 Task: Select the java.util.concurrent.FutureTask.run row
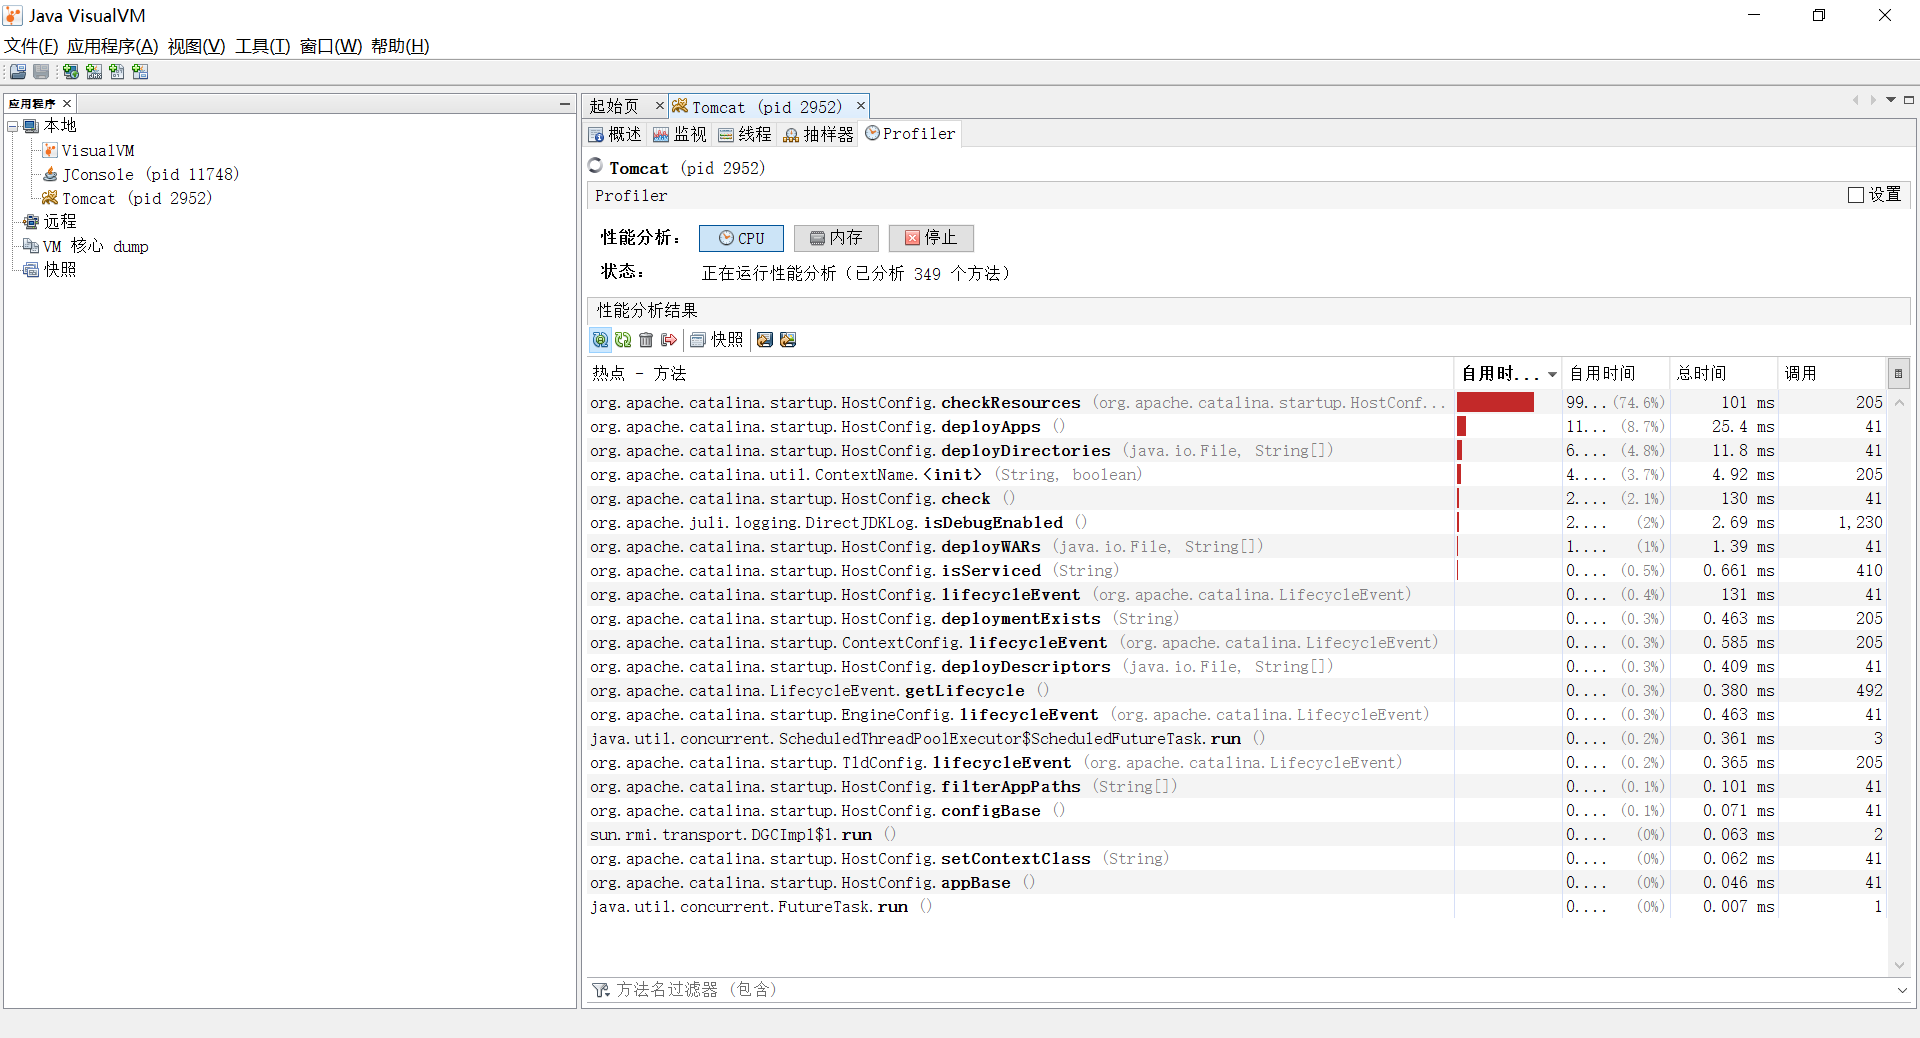(x=1236, y=907)
